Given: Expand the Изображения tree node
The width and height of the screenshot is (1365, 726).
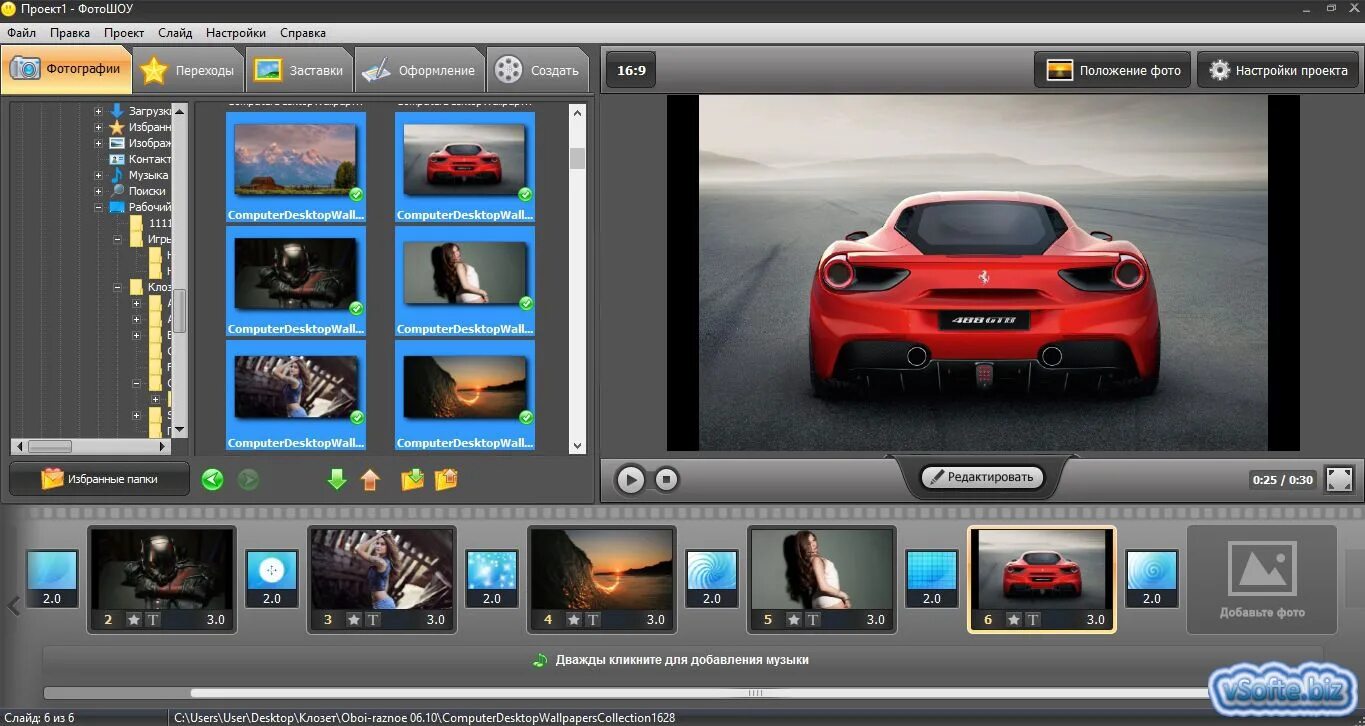Looking at the screenshot, I should point(98,143).
